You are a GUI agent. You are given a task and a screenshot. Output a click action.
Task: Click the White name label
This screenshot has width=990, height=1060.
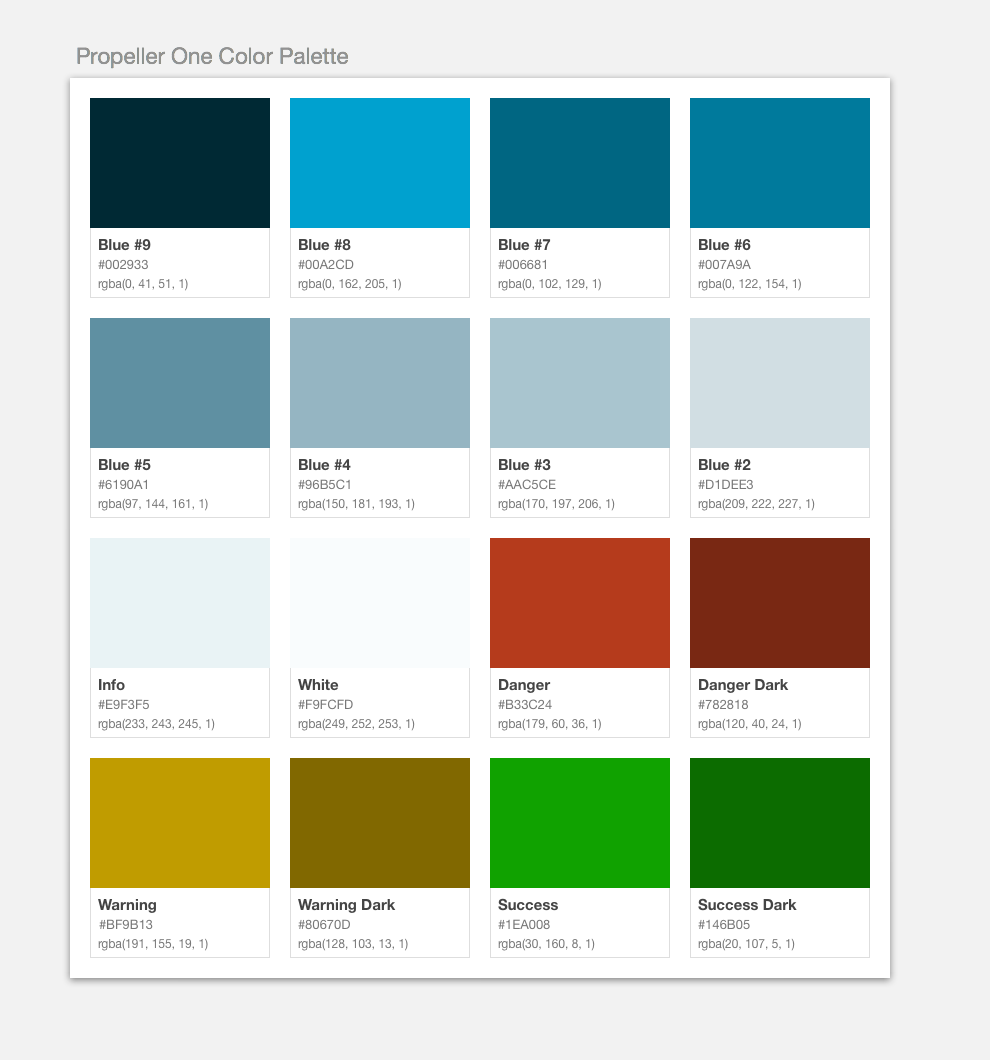pyautogui.click(x=318, y=685)
